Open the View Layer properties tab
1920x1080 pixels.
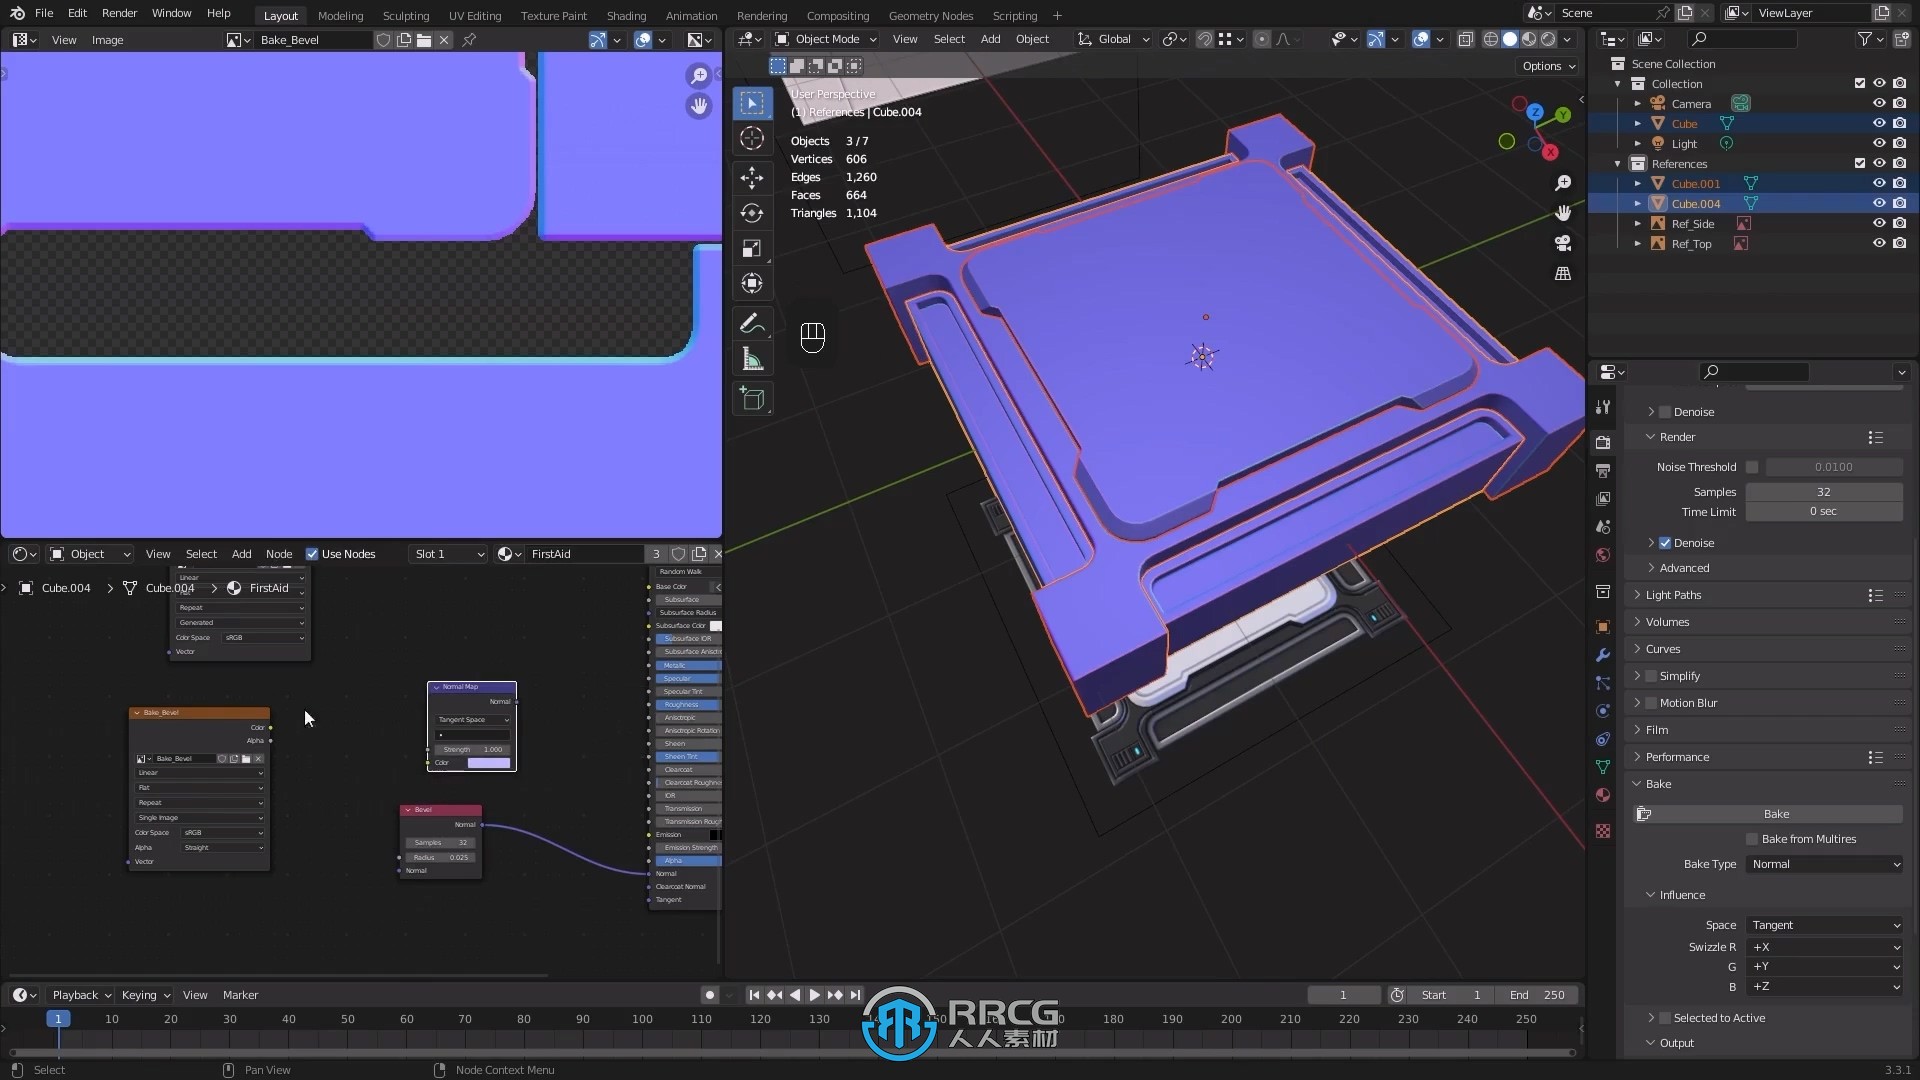pos(1603,498)
